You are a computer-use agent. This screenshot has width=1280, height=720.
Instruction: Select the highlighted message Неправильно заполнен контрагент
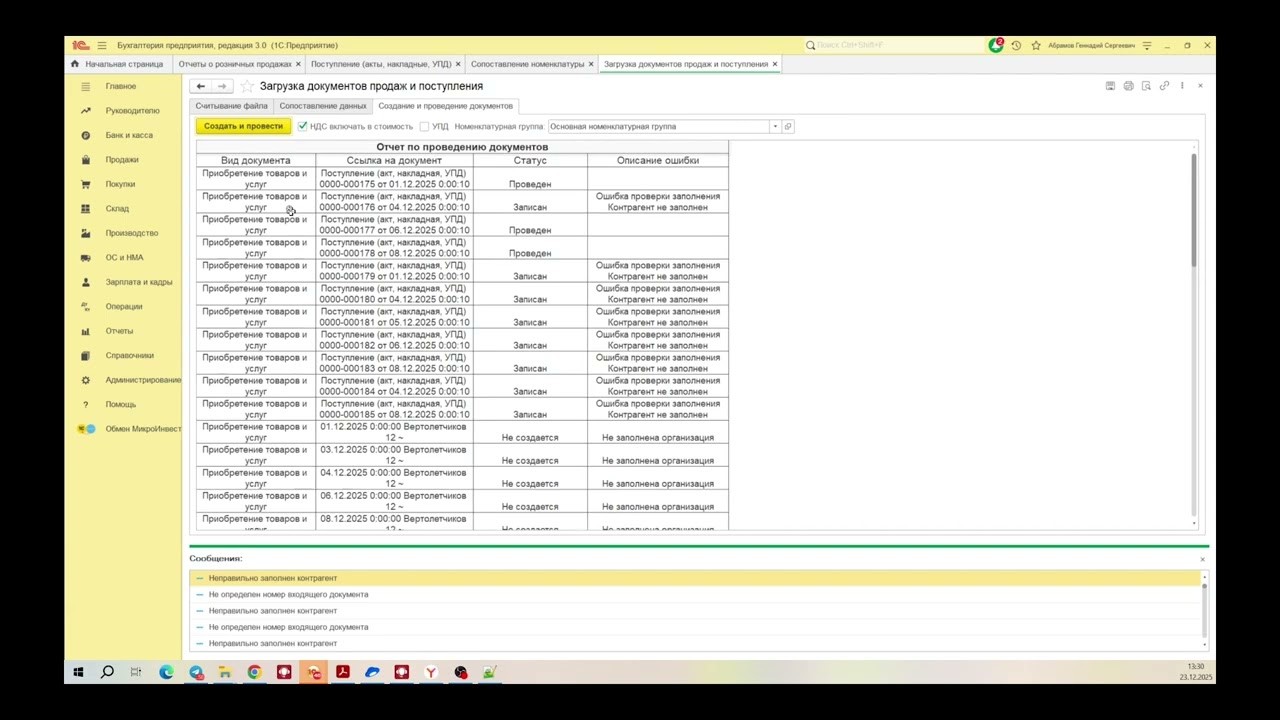[x=696, y=578]
